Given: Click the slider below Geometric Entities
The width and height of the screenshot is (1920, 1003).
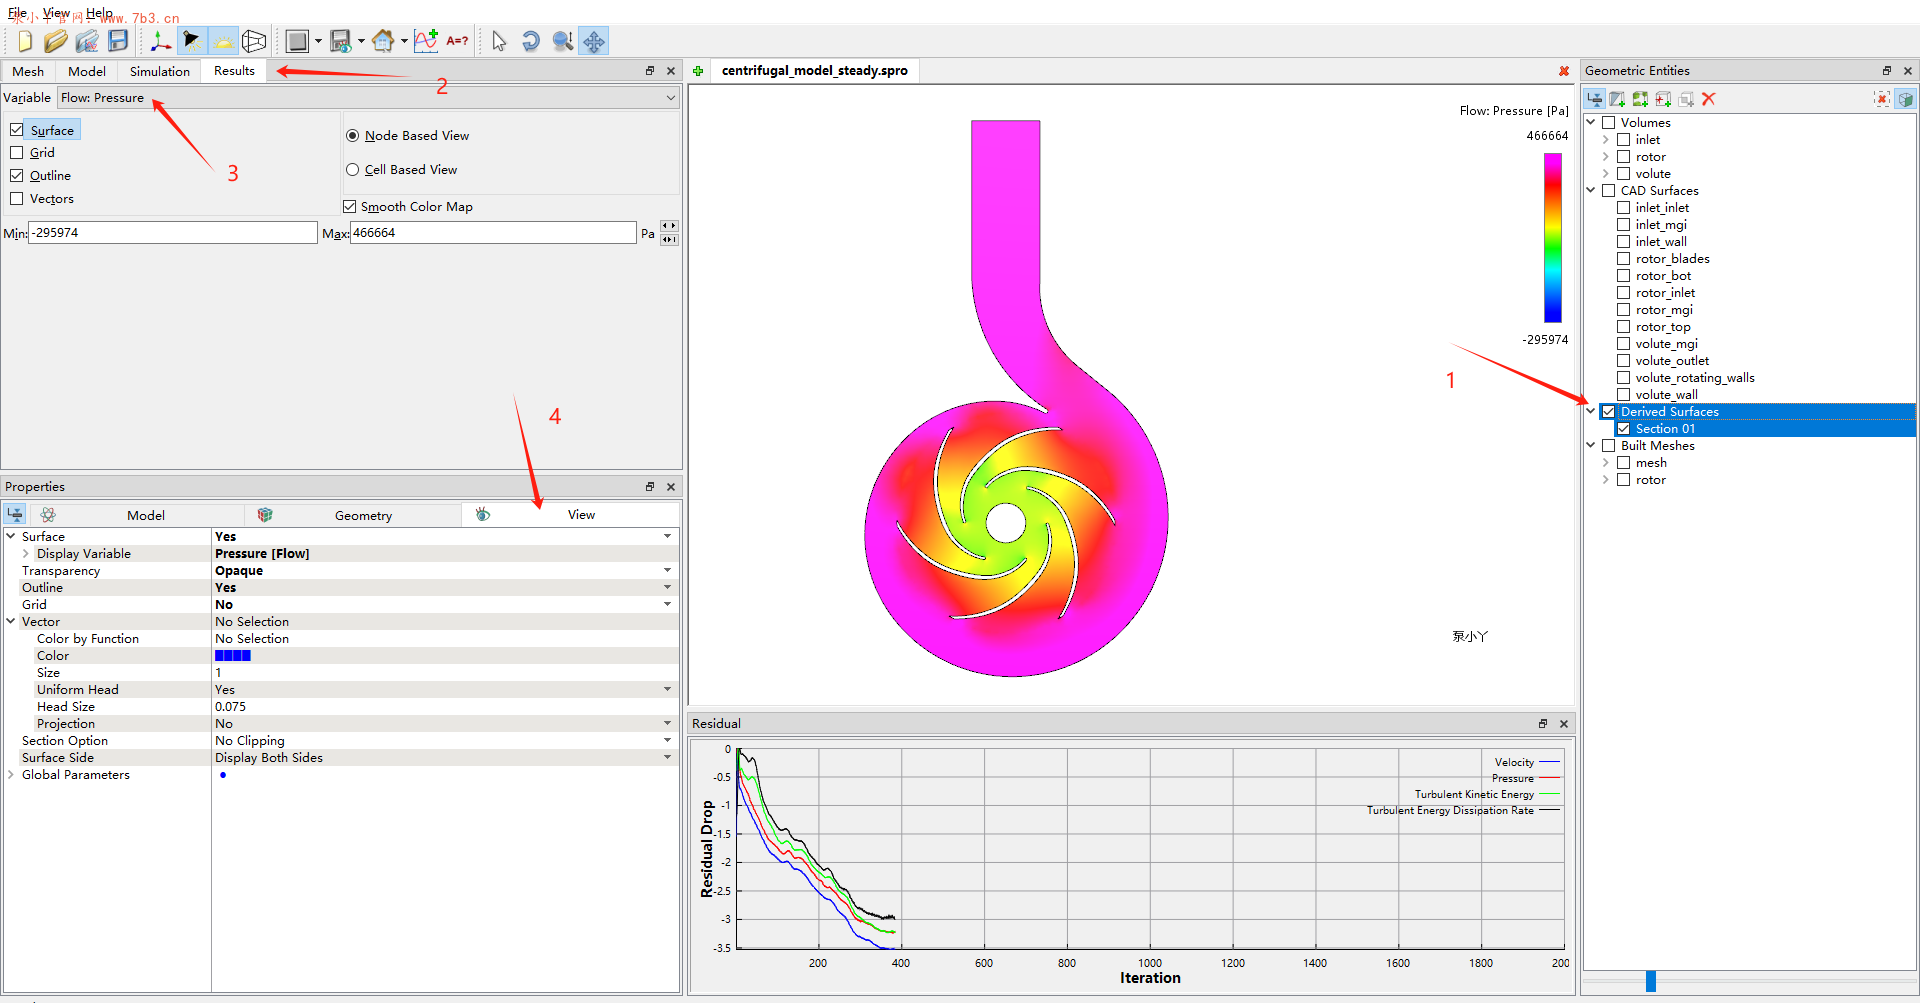Looking at the screenshot, I should click(1651, 981).
